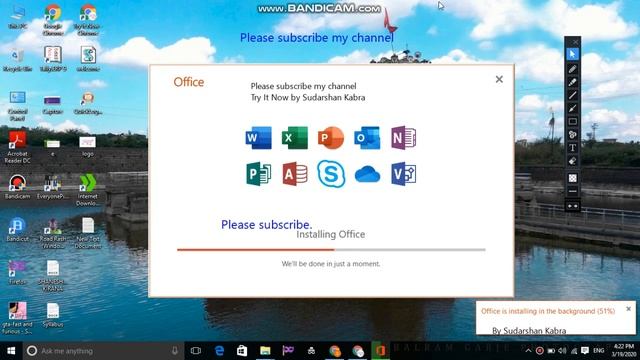Open the Syllabus document on desktop
640x360 pixels.
(53, 315)
